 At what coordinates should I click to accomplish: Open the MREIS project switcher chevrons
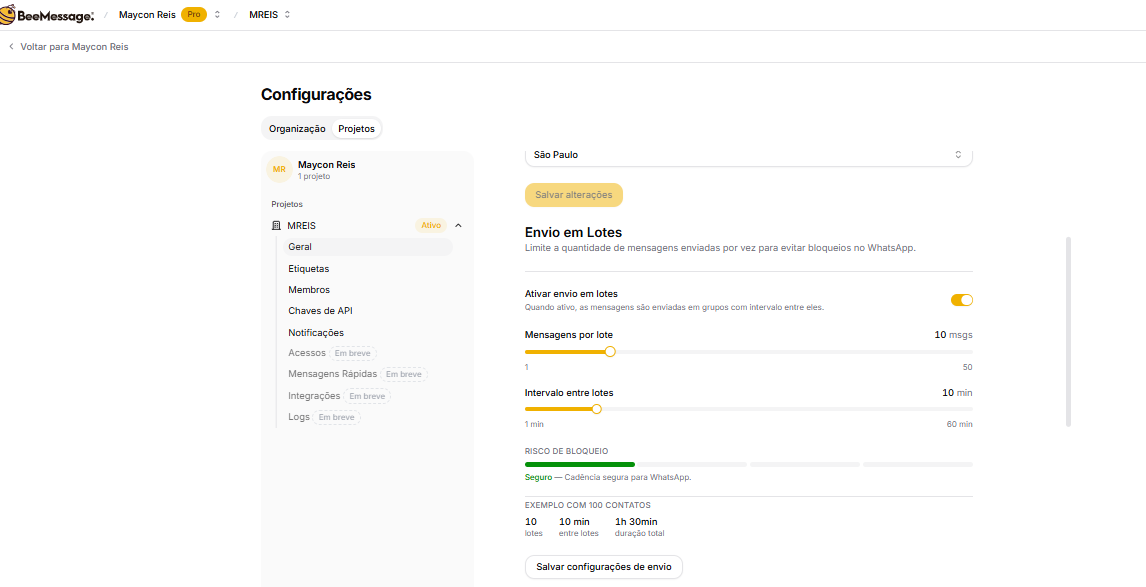(287, 15)
